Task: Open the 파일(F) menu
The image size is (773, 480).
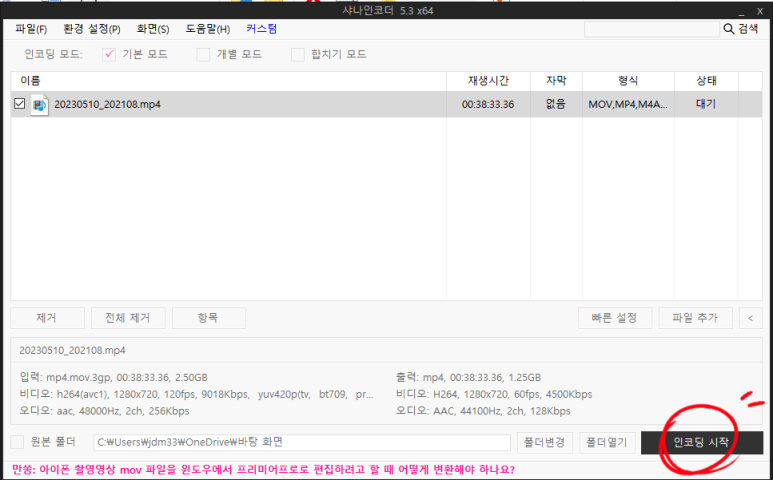Action: [x=31, y=29]
